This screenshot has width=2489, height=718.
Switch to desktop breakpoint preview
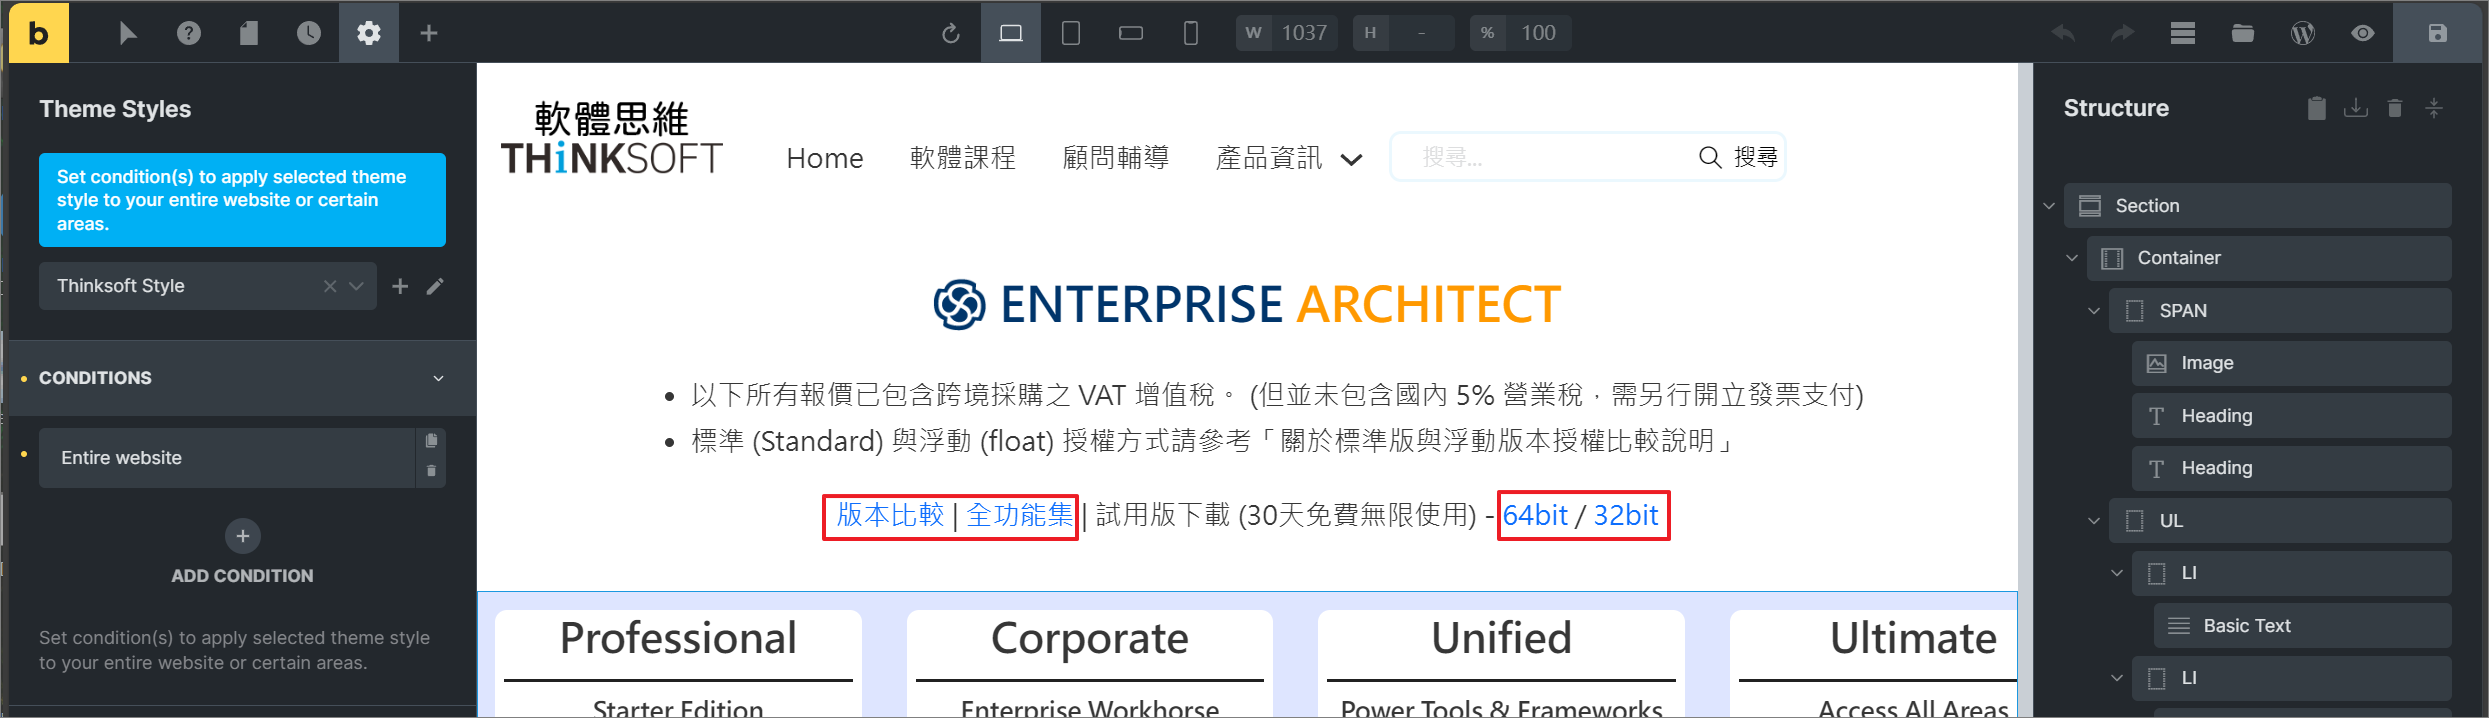1011,33
